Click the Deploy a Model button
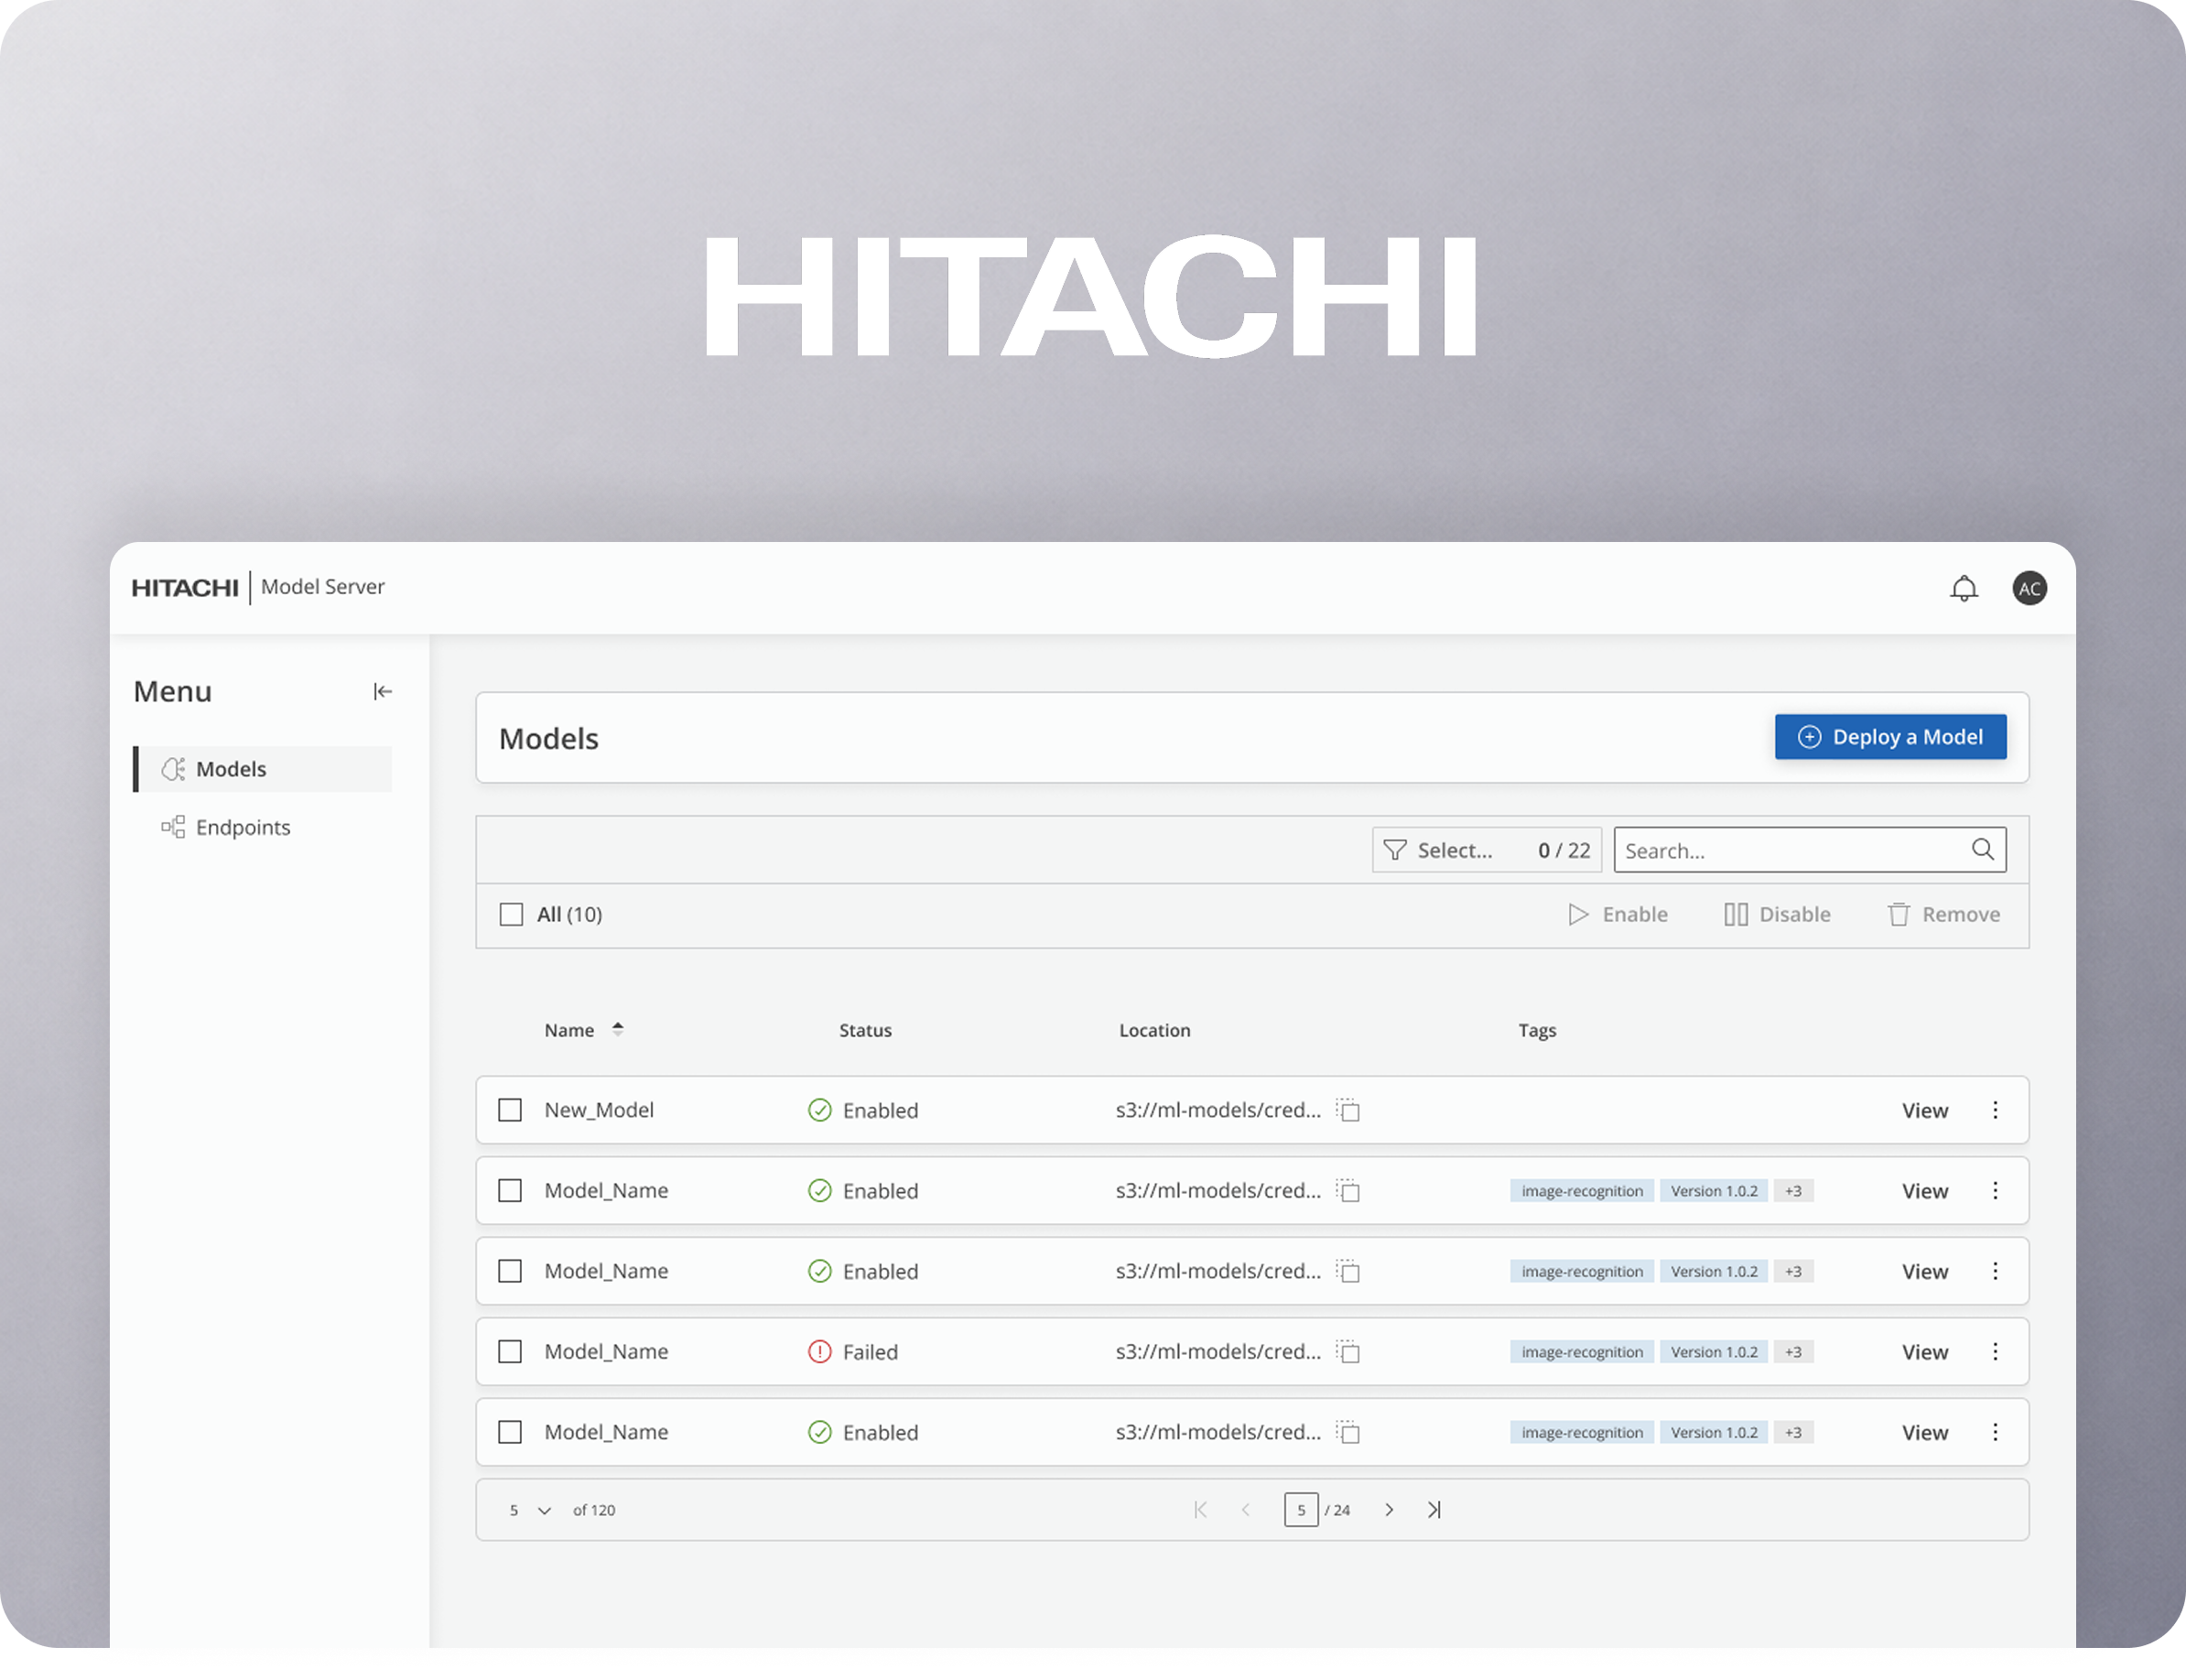2186x1680 pixels. point(1890,737)
